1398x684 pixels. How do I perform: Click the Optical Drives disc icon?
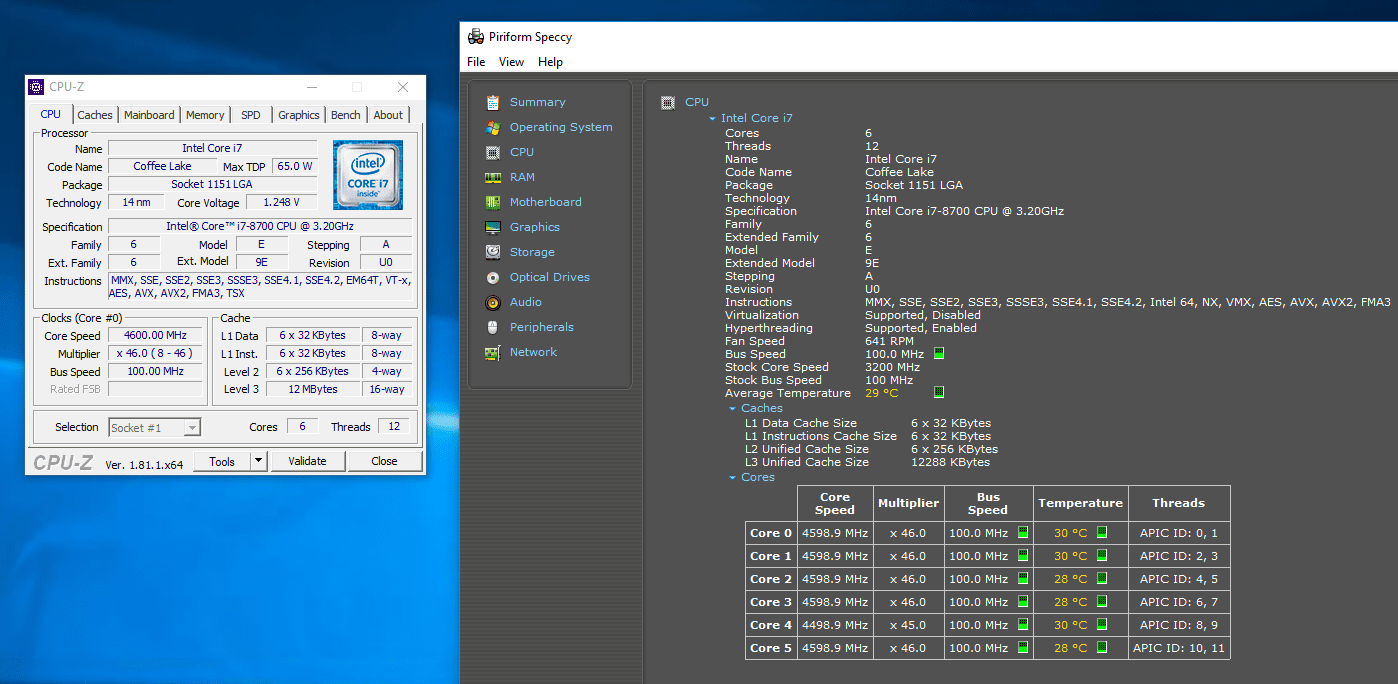click(492, 277)
